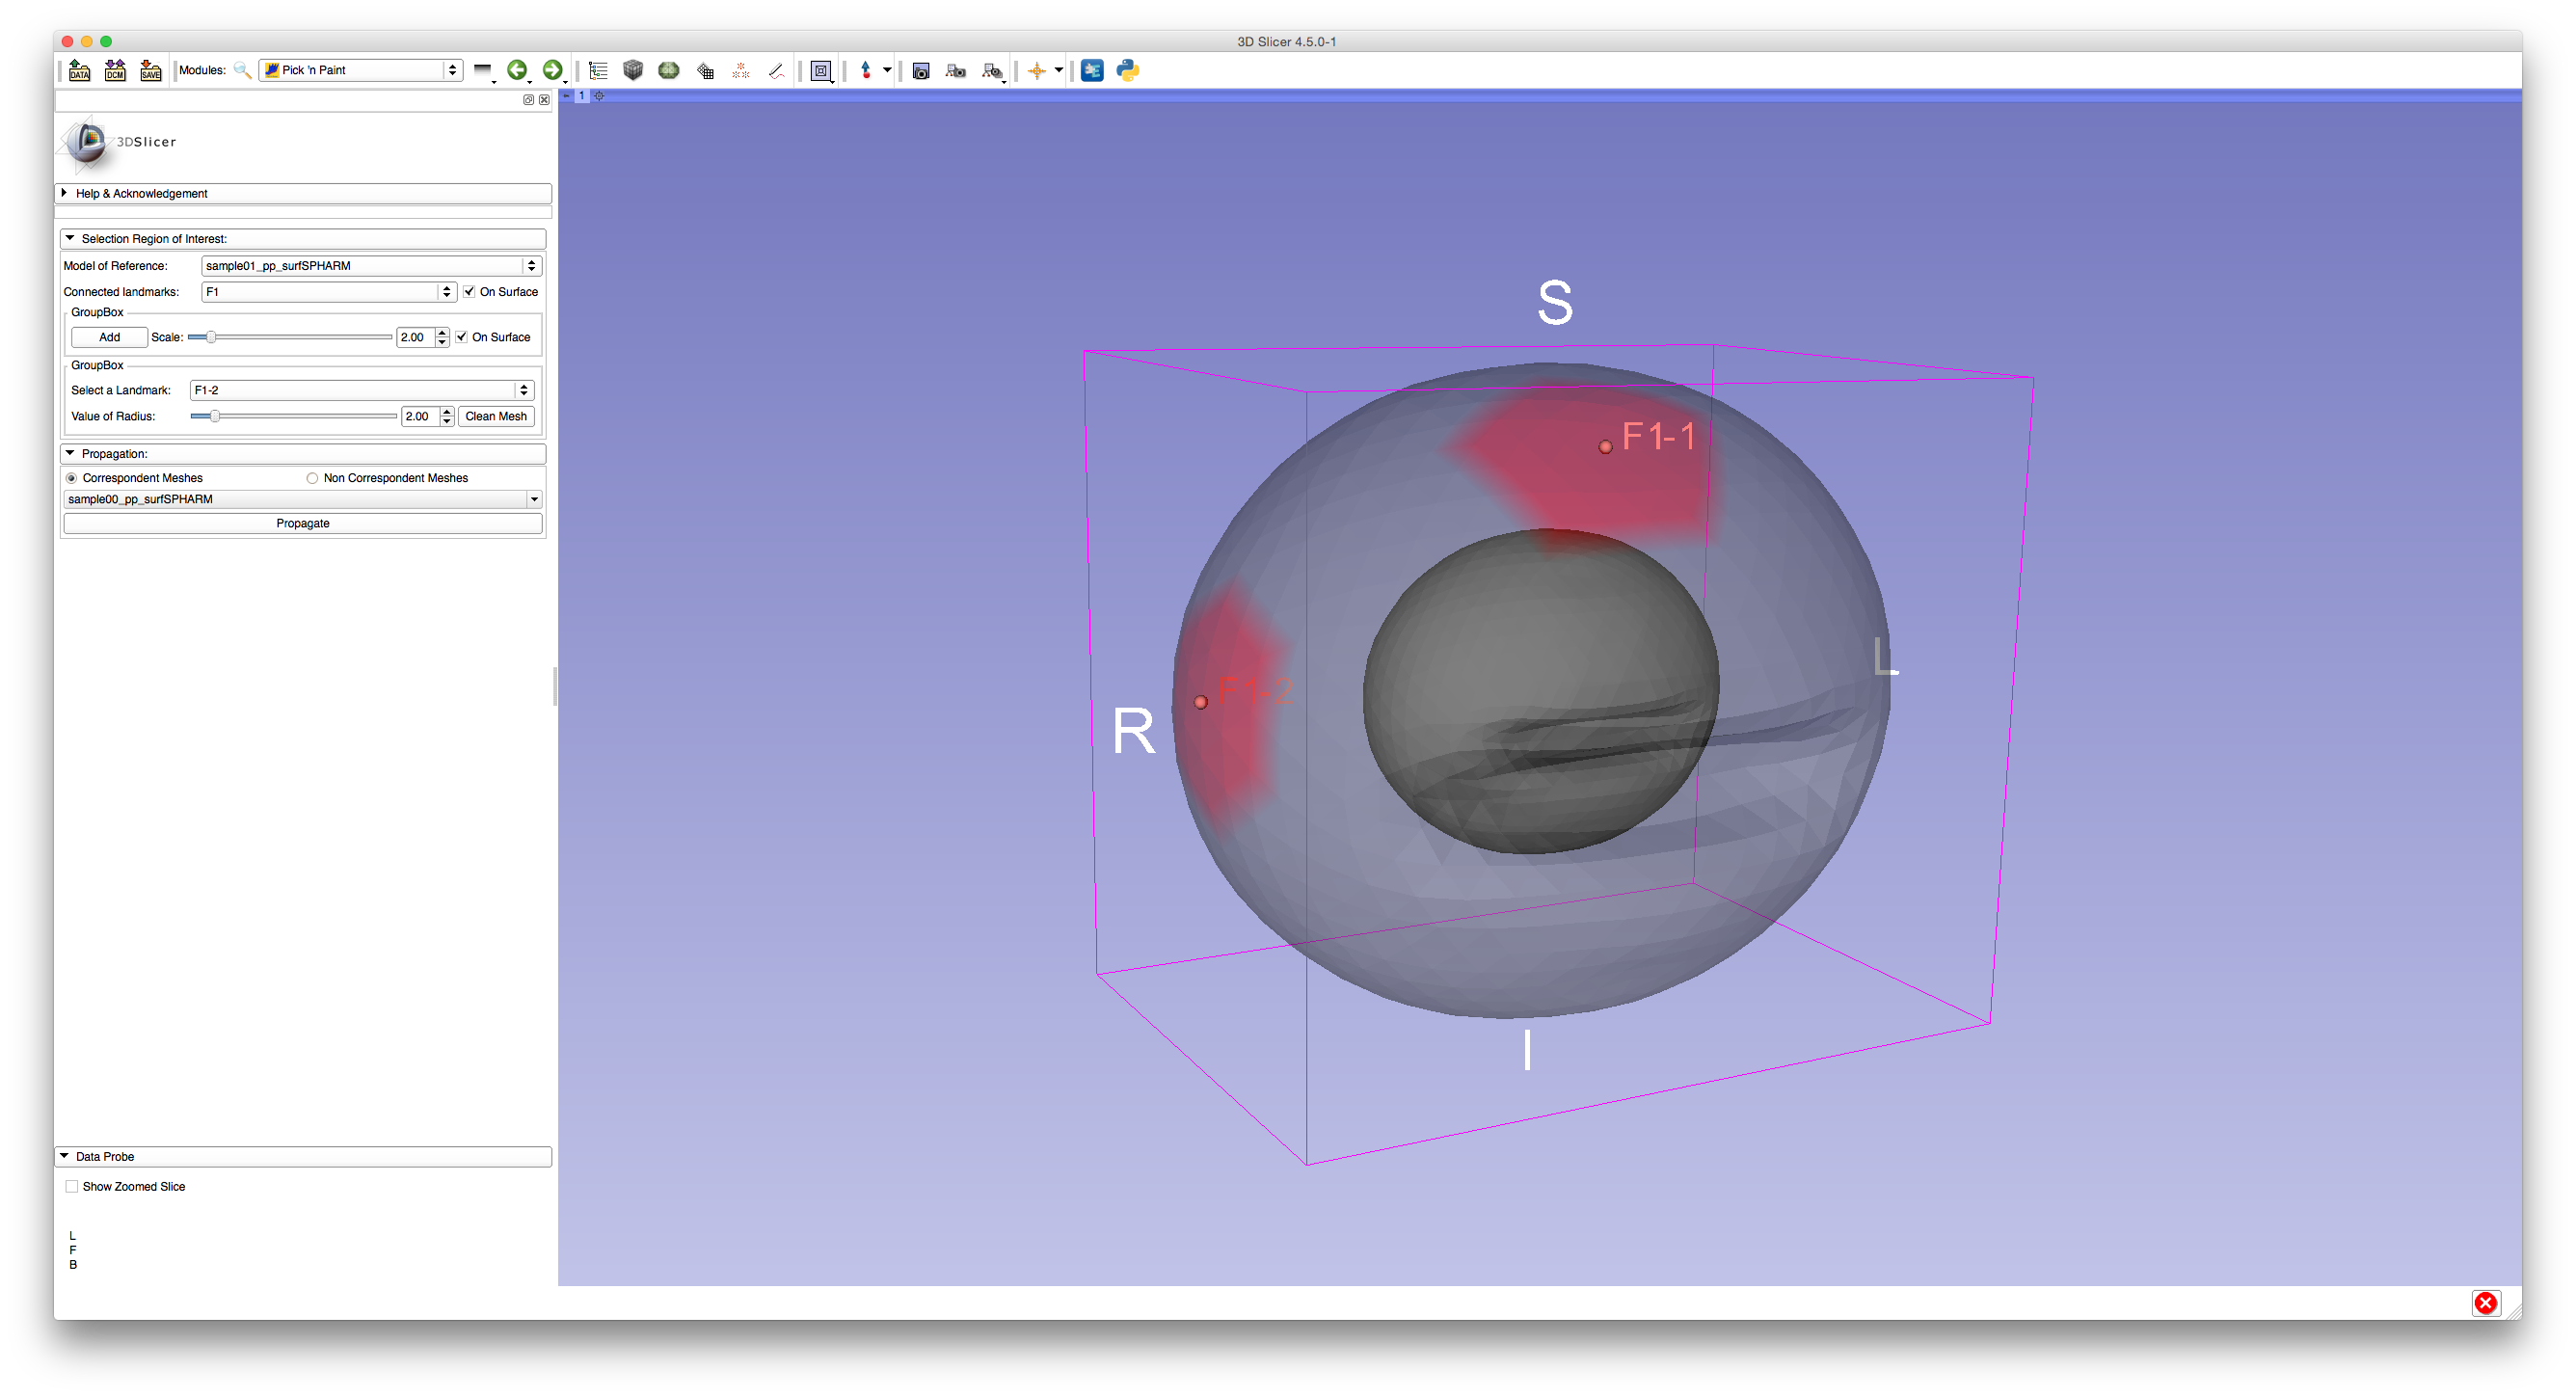Click the screenshot capture camera icon
The image size is (2576, 1397).
point(921,70)
